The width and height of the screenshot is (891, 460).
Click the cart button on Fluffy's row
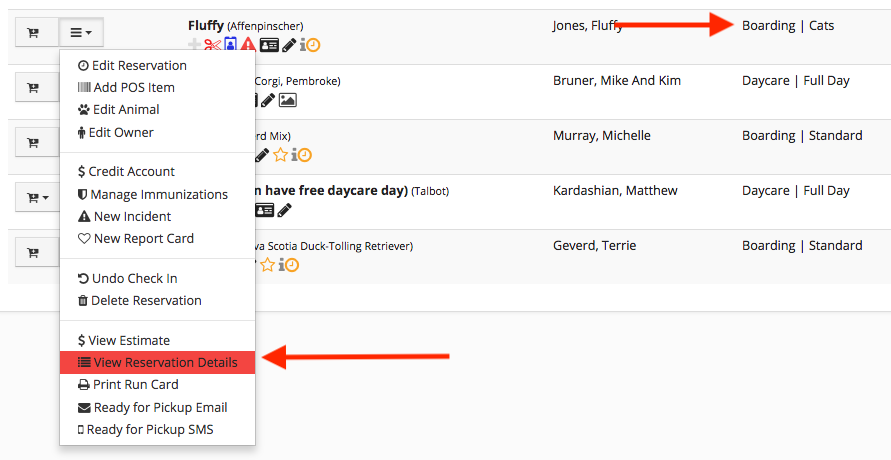pyautogui.click(x=33, y=33)
